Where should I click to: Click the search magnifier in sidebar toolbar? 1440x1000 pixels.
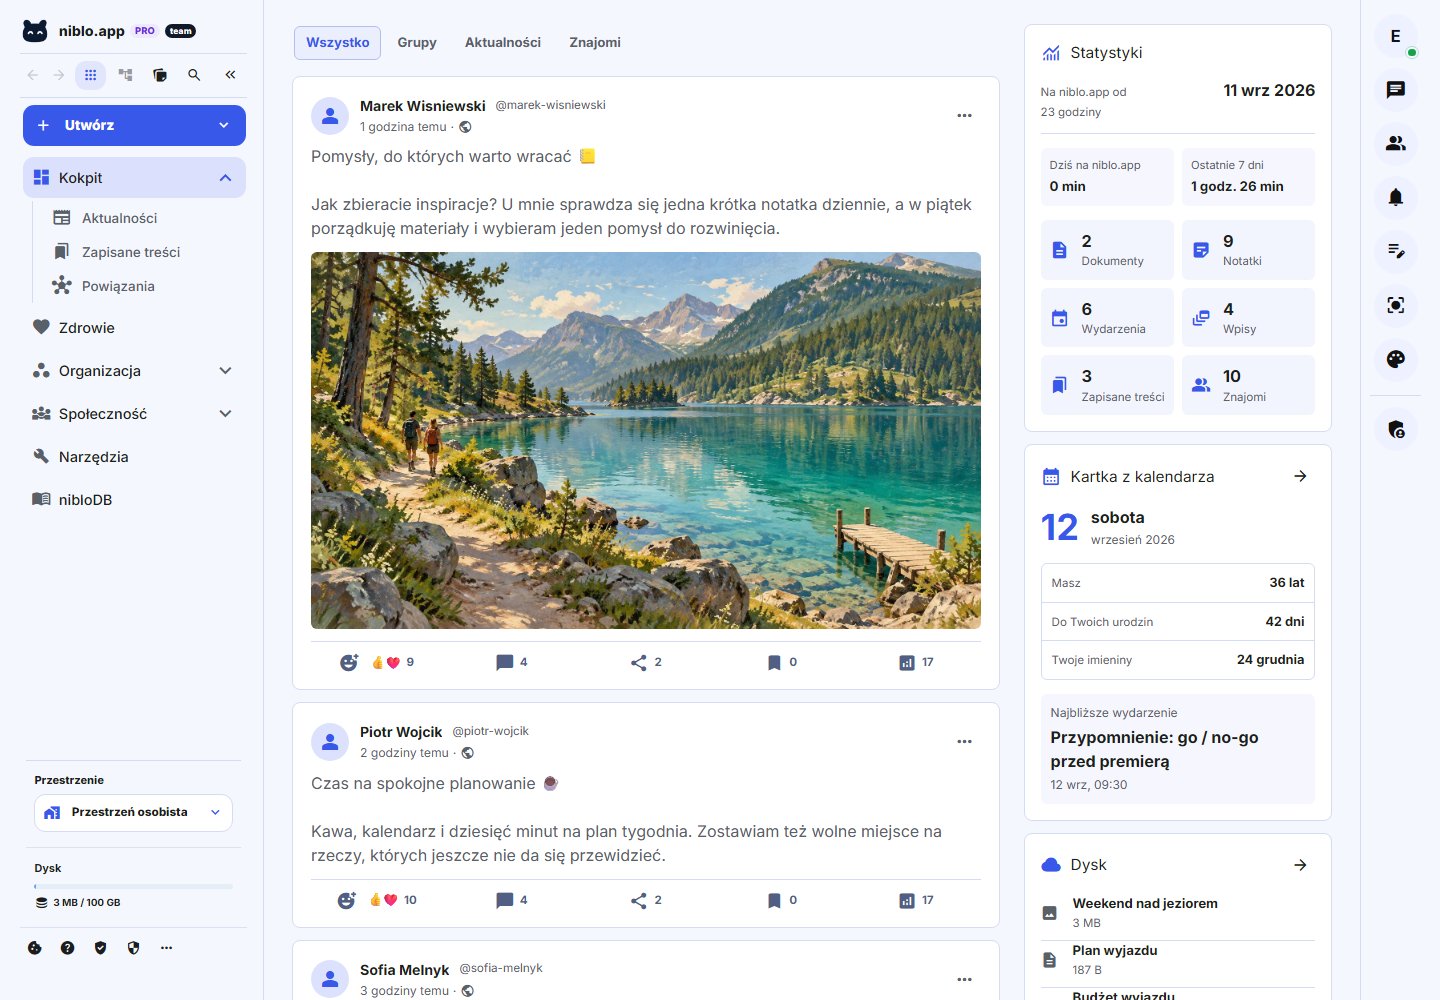click(194, 75)
